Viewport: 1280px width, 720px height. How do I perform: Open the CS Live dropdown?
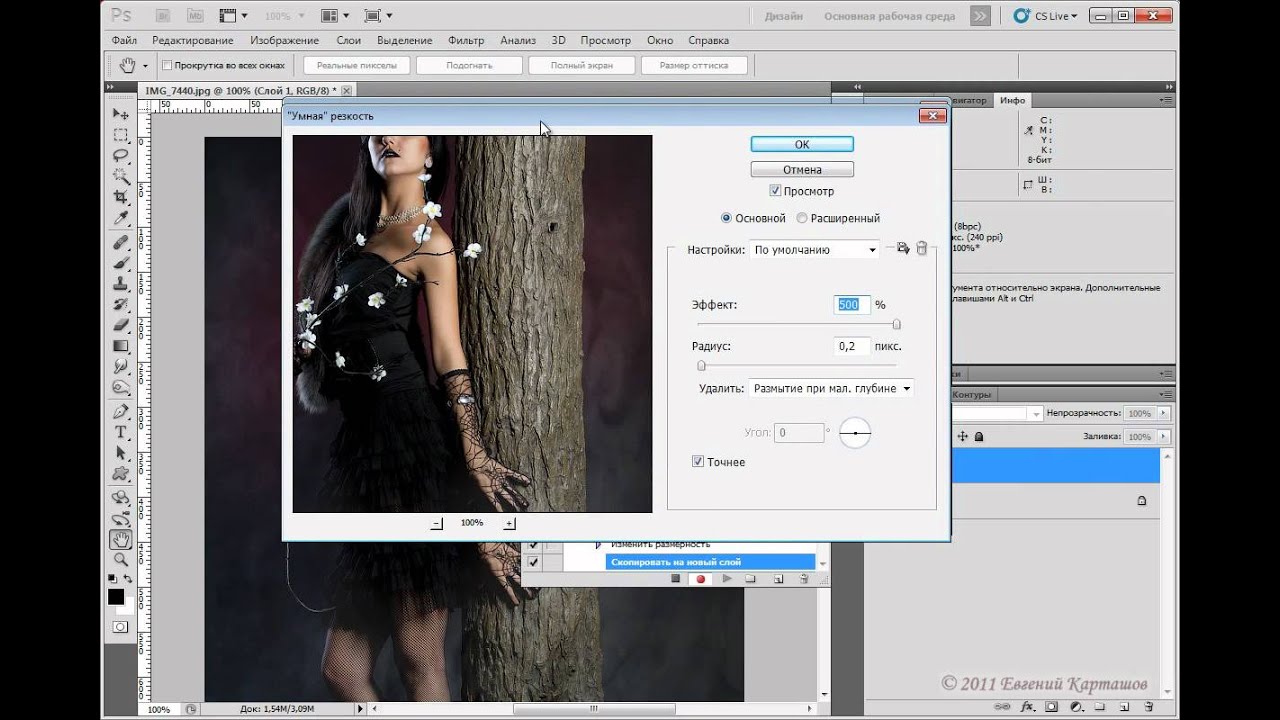point(1046,16)
